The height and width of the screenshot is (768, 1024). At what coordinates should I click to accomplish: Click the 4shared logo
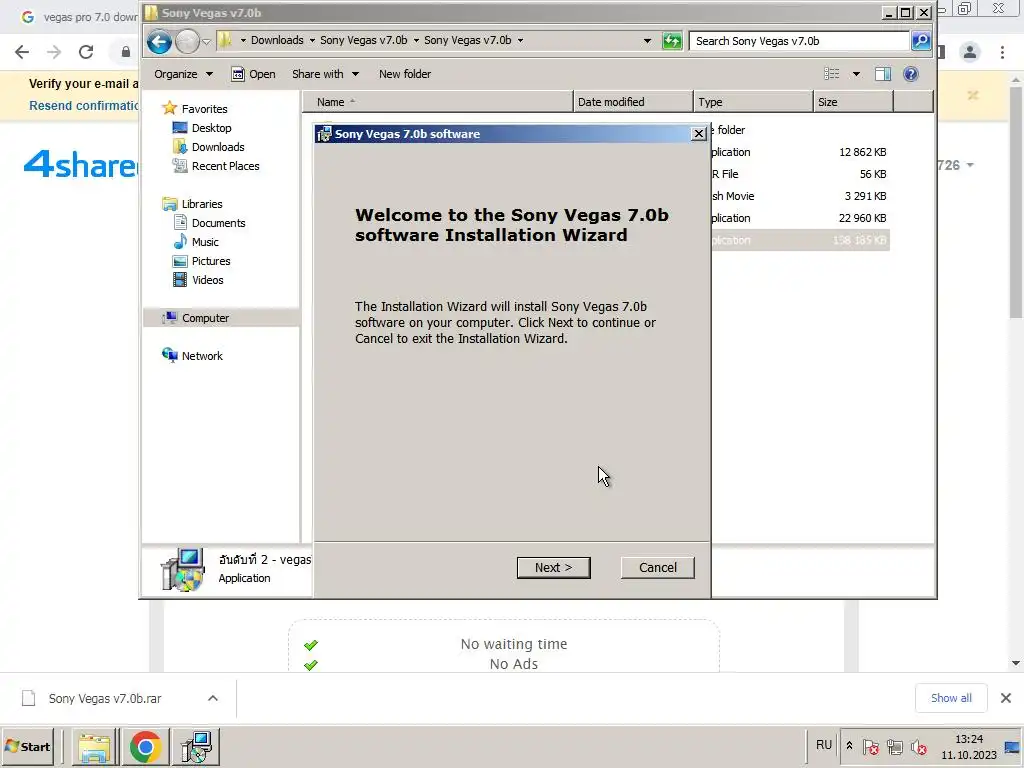[x=80, y=164]
